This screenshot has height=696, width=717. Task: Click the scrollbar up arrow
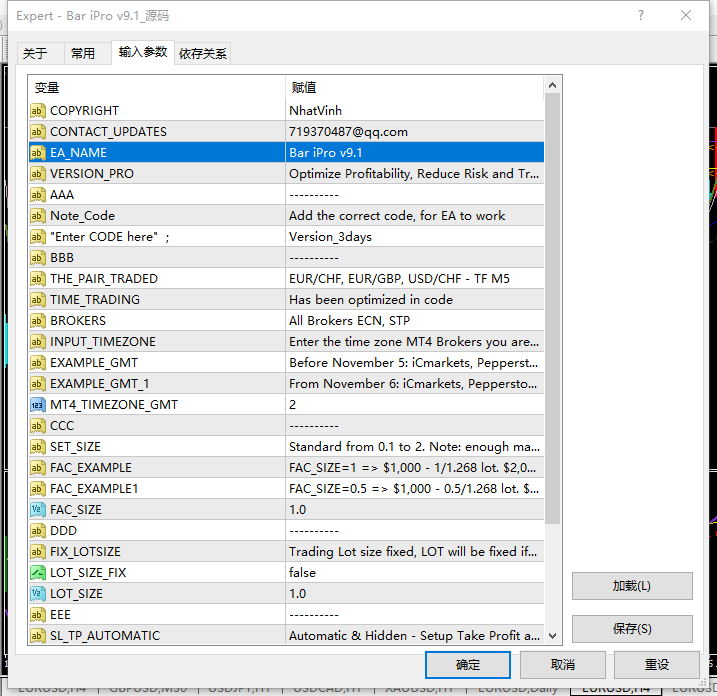(552, 86)
